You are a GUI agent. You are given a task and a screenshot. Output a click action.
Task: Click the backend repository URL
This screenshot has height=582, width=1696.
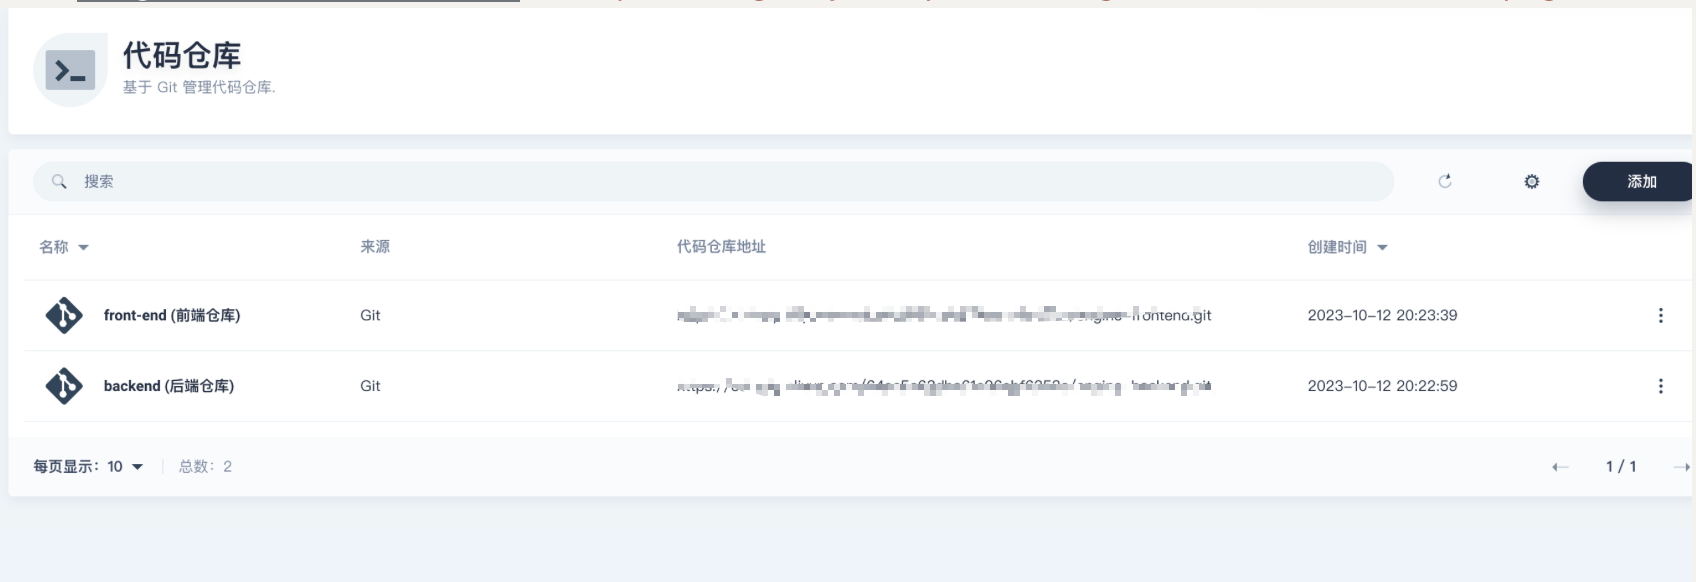pyautogui.click(x=944, y=386)
